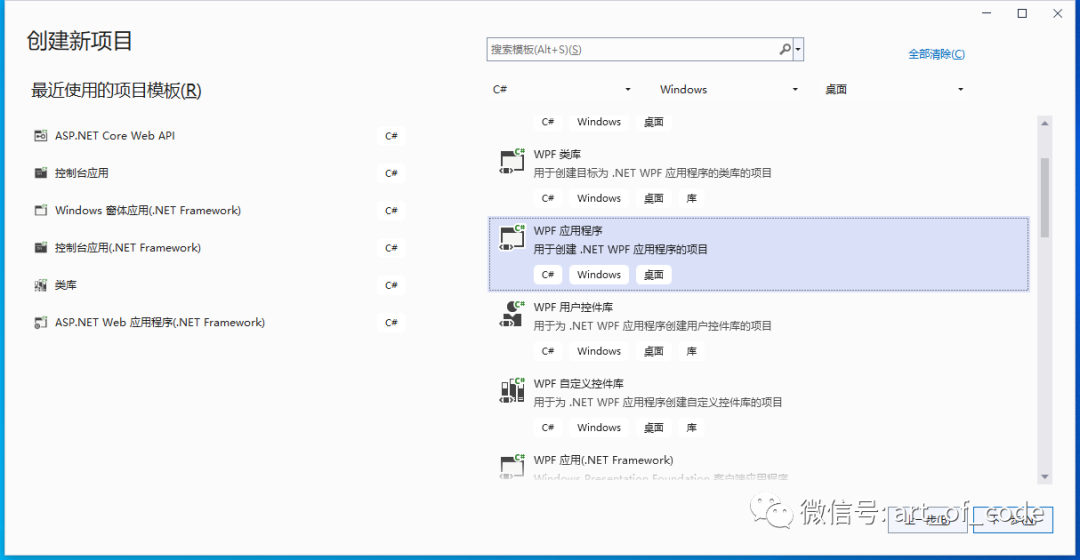The height and width of the screenshot is (560, 1080).
Task: Click the 上一步 button
Action: click(927, 520)
